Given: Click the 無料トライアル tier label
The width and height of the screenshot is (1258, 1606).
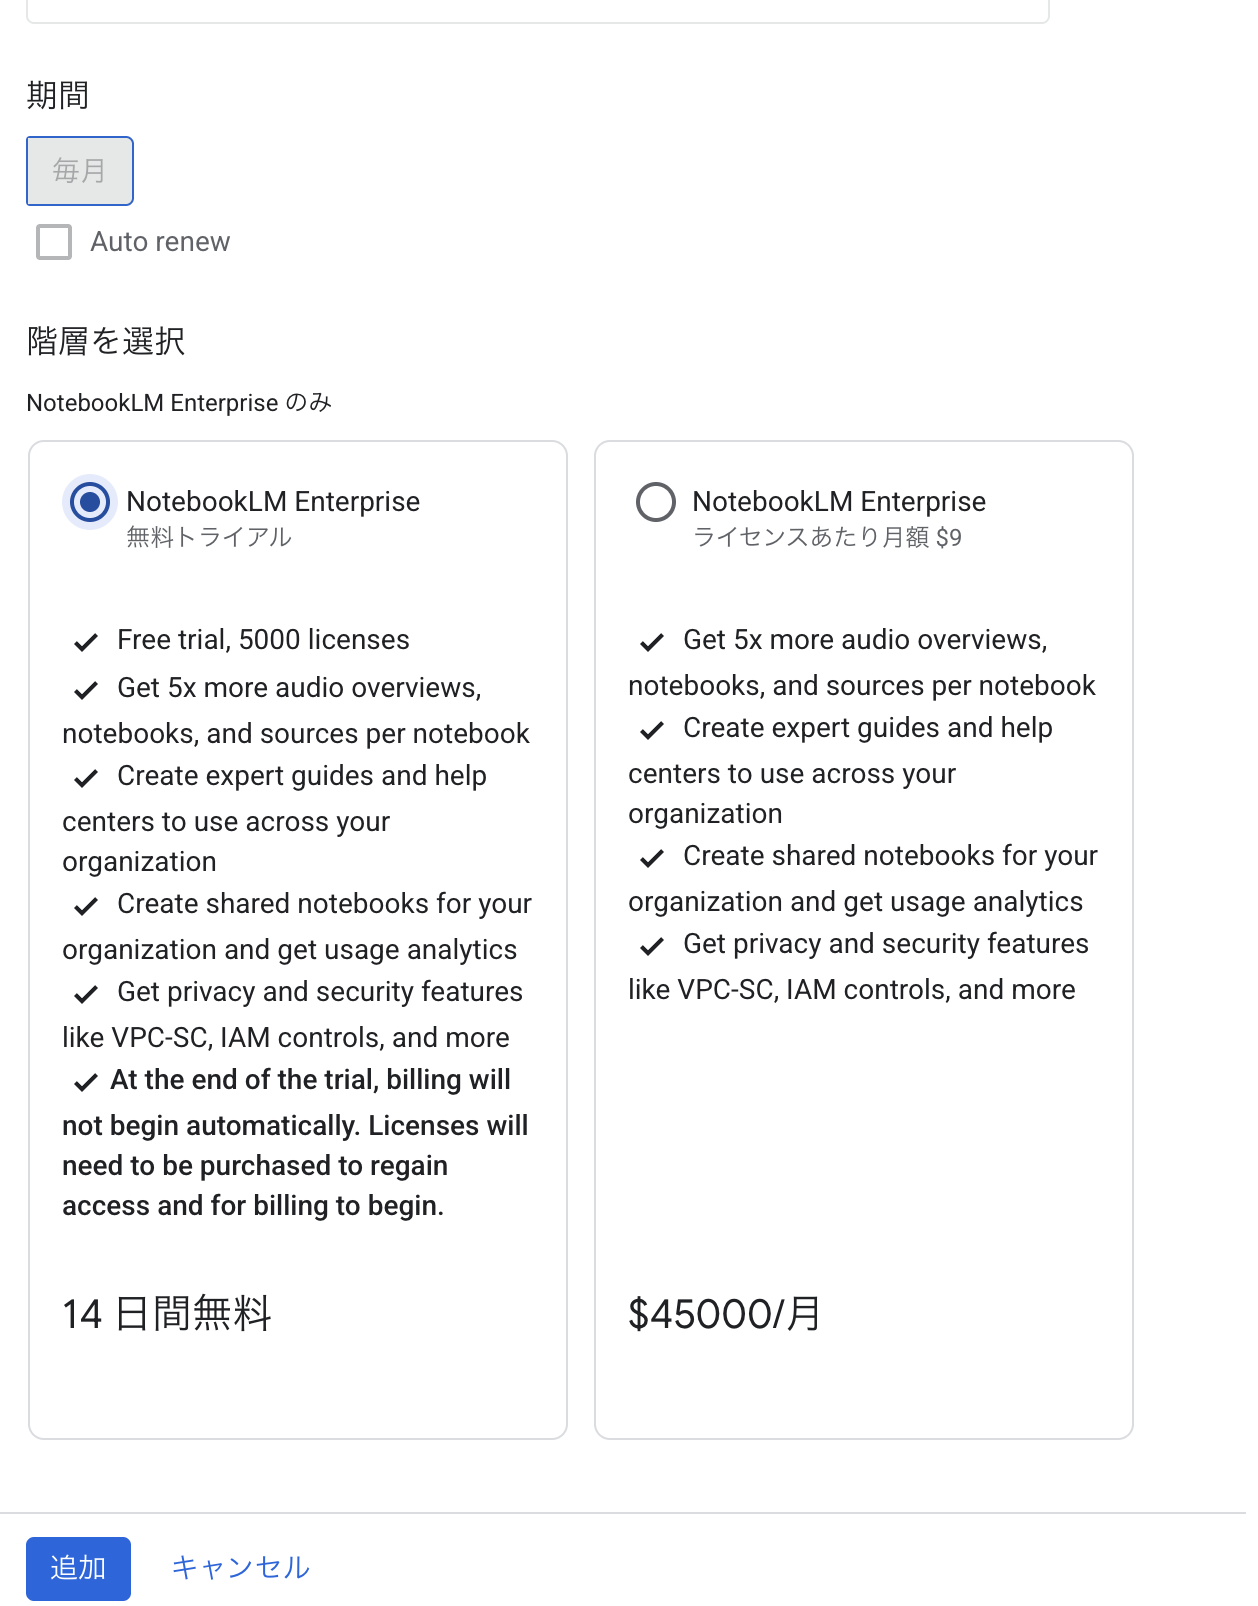Looking at the screenshot, I should click(208, 537).
